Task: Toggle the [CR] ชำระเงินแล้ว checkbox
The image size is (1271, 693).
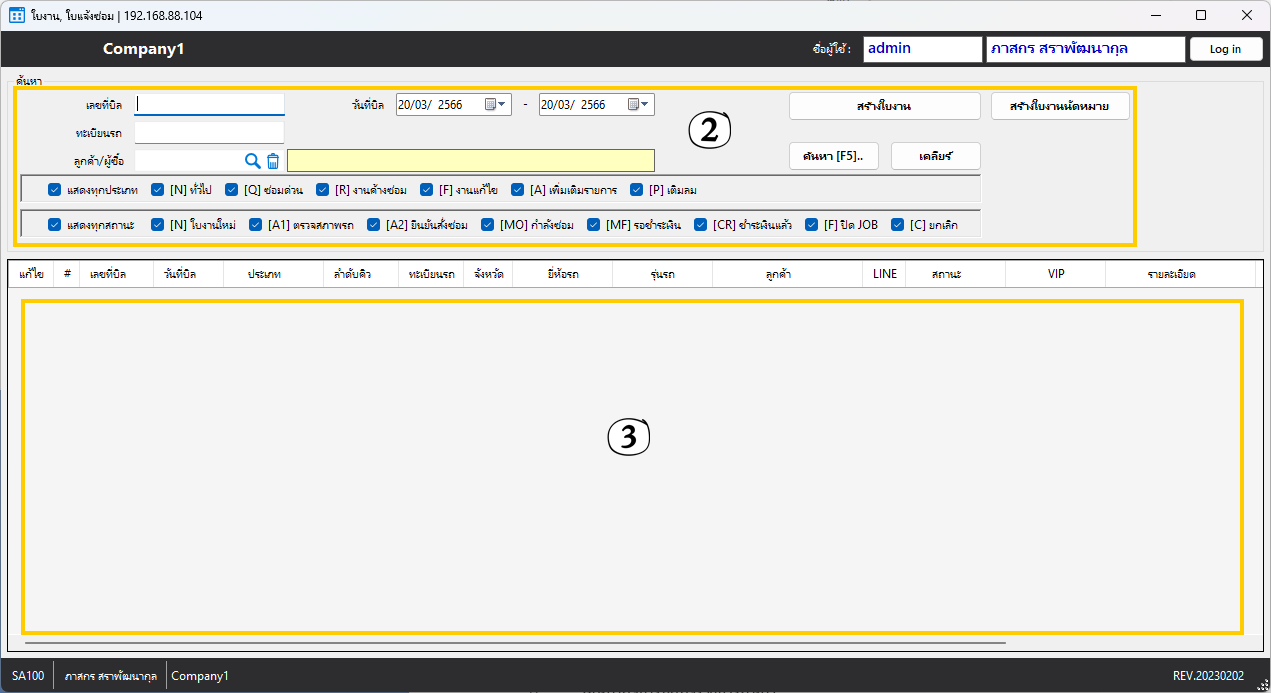Action: 701,225
